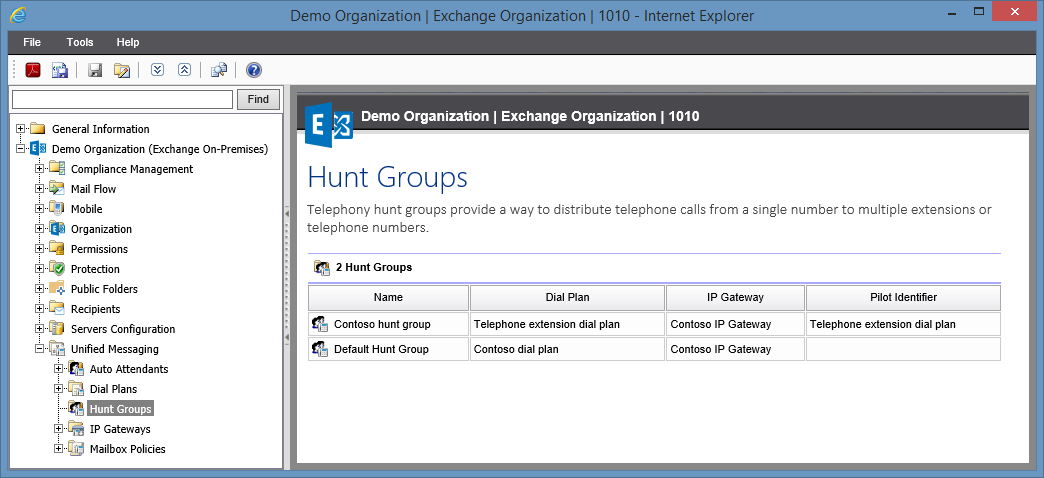
Task: Sort by the Dial Plan column header
Action: tap(567, 298)
